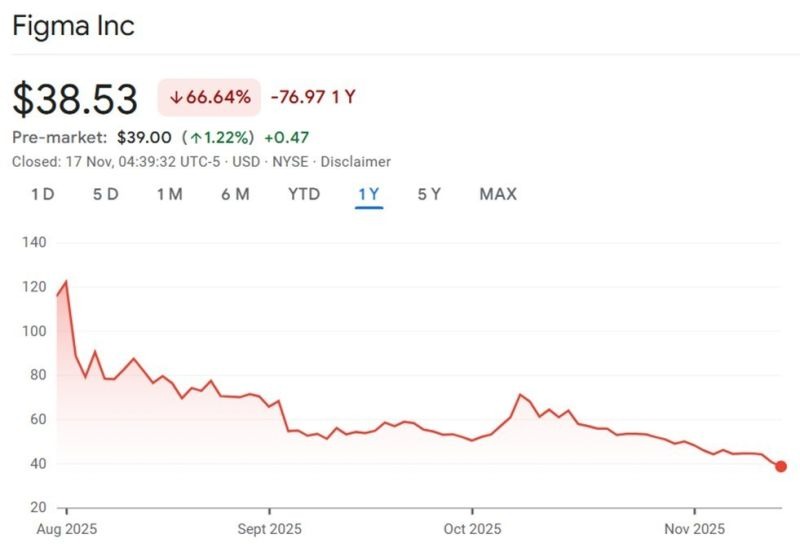800x556 pixels.
Task: Choose the YTD tab
Action: [x=304, y=194]
